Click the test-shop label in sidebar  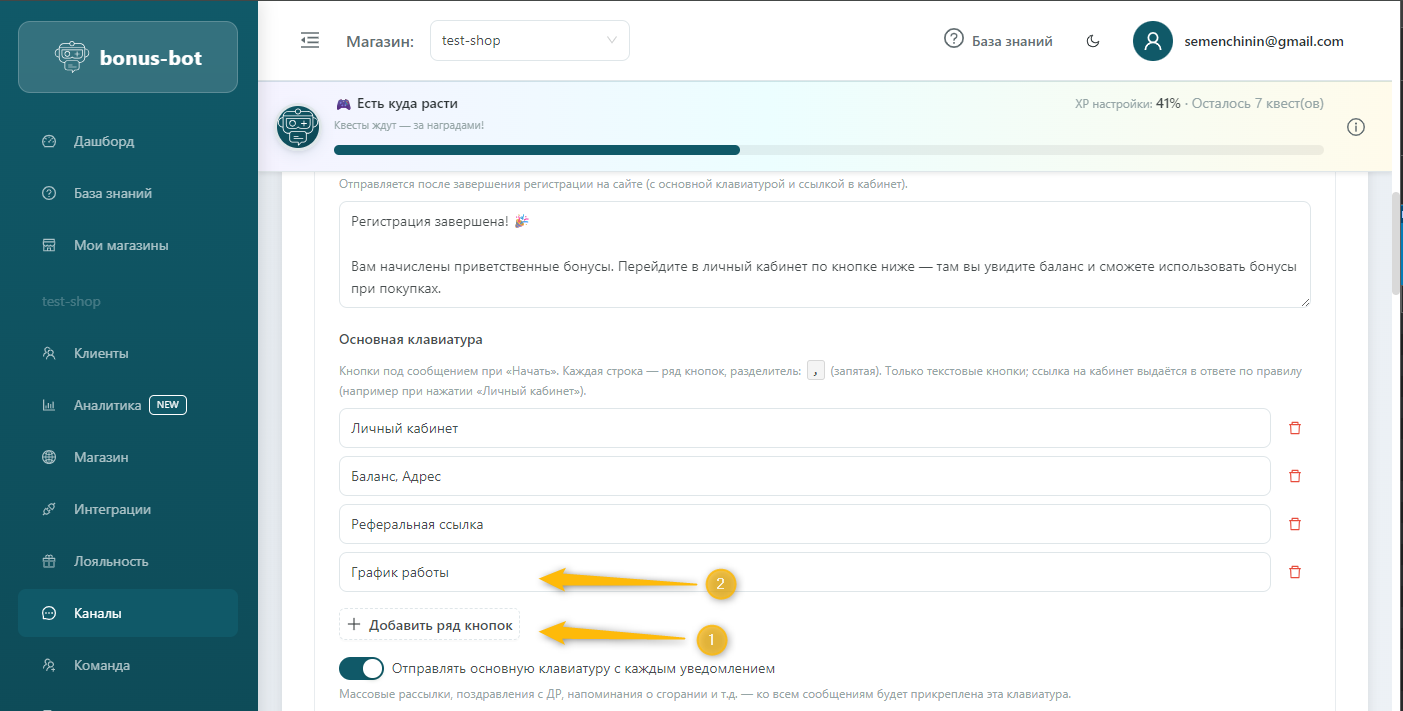pos(71,301)
